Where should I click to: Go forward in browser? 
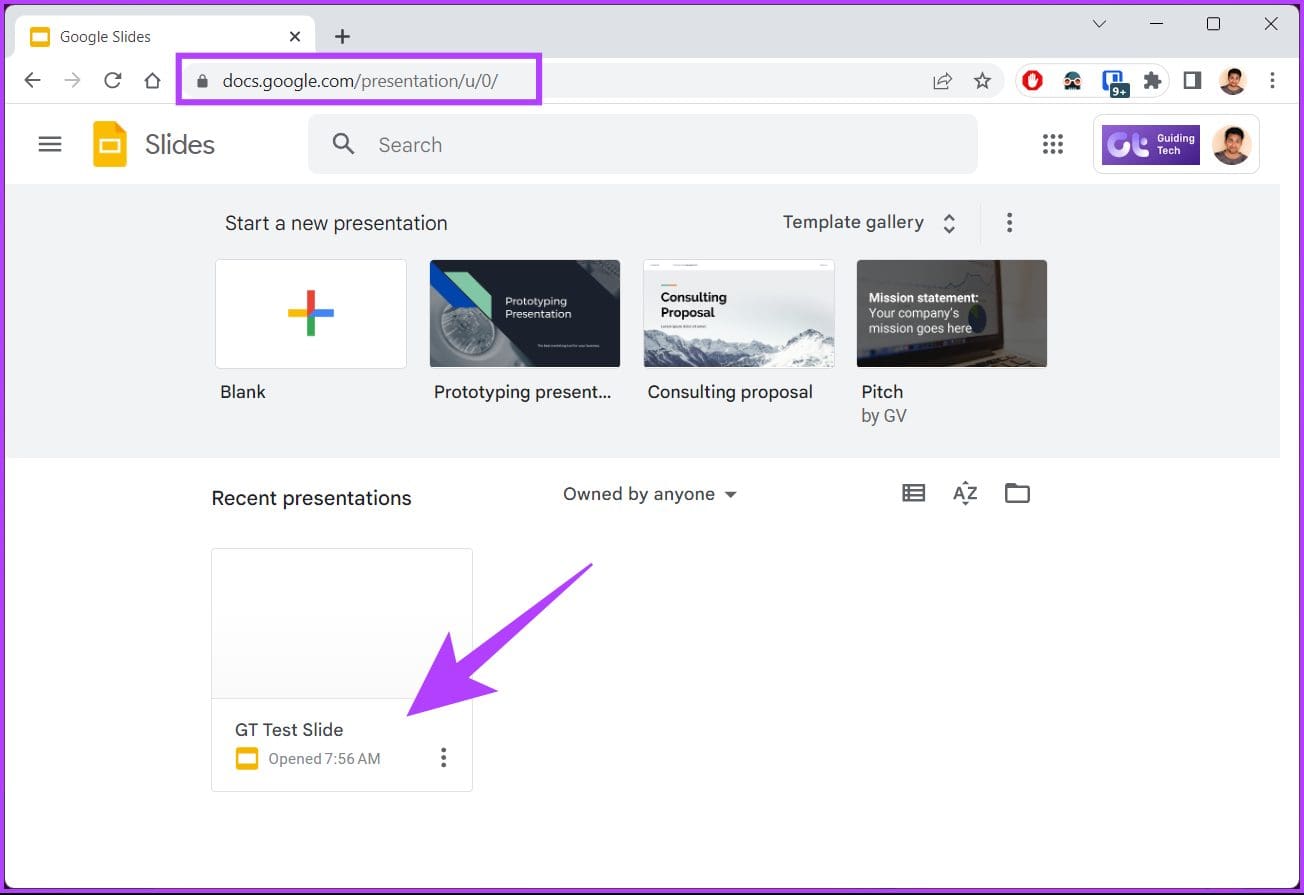pyautogui.click(x=72, y=81)
